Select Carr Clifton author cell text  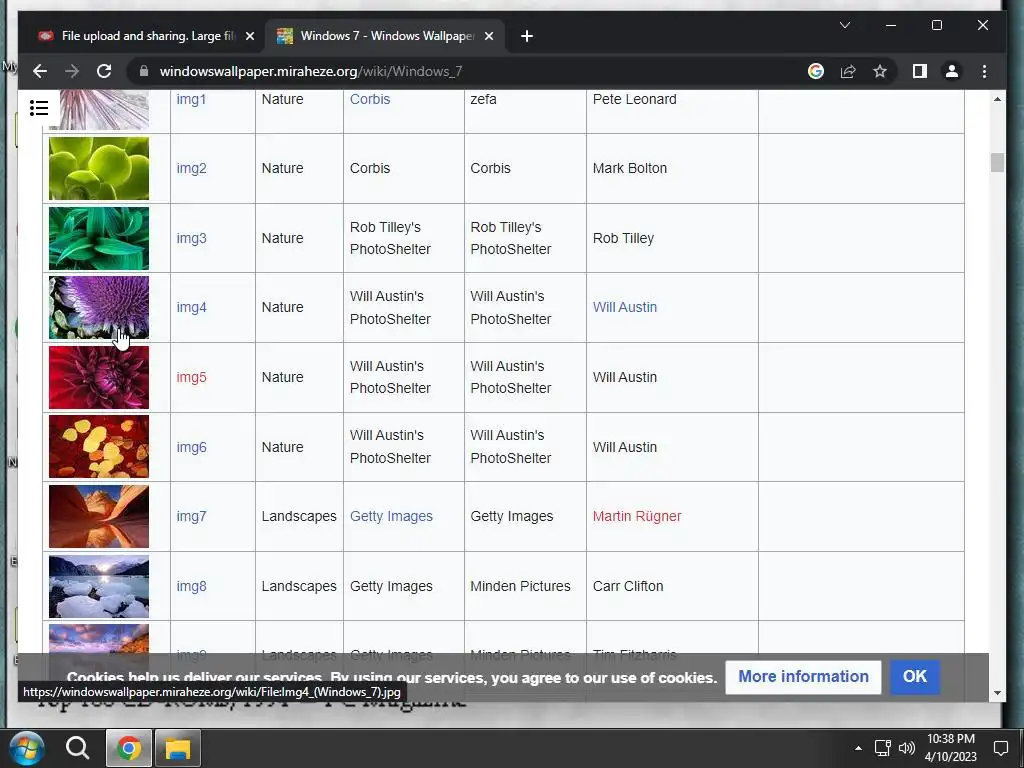click(628, 586)
